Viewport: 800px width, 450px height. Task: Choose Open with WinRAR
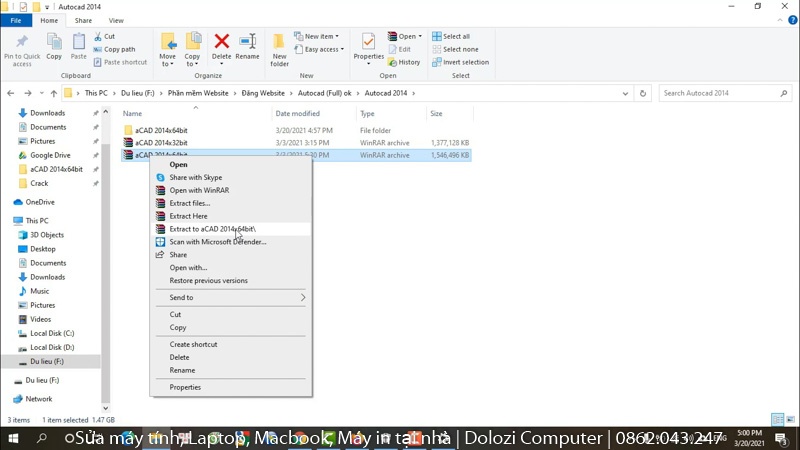pos(199,190)
